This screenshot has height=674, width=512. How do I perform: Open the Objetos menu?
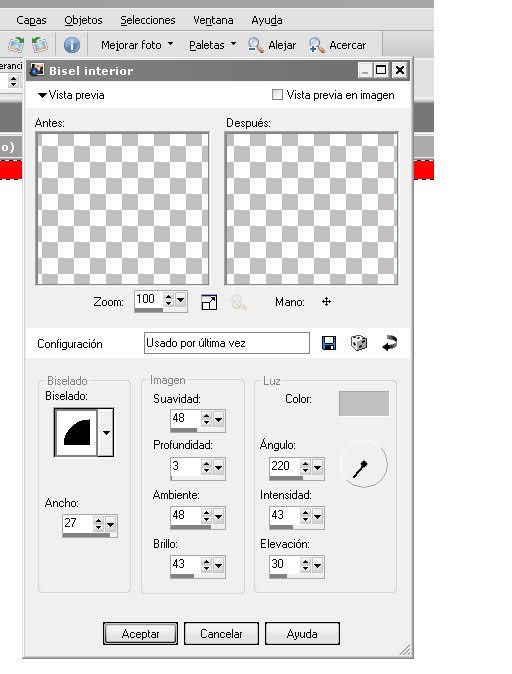[x=83, y=20]
